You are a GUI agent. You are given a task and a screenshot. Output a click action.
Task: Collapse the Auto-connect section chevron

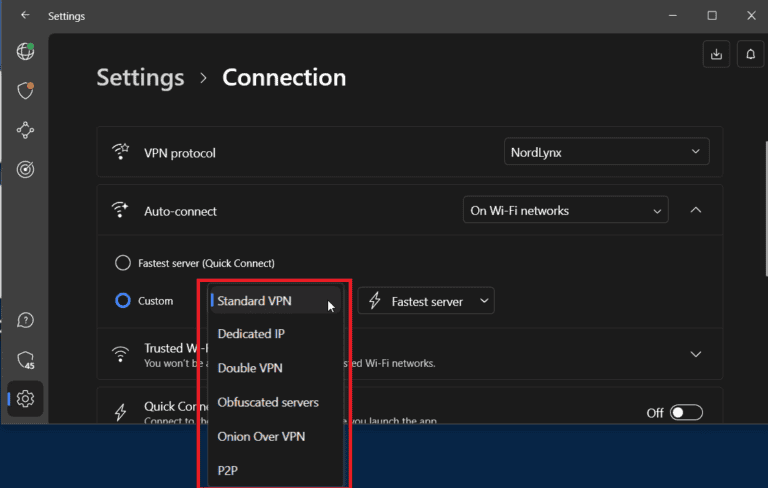point(696,211)
